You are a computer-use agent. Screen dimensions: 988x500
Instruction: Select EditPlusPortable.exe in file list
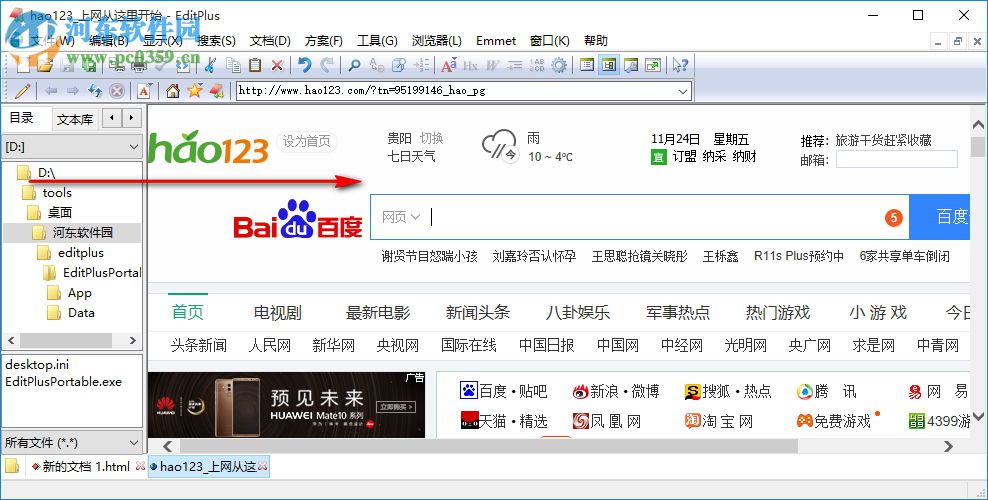pyautogui.click(x=64, y=382)
